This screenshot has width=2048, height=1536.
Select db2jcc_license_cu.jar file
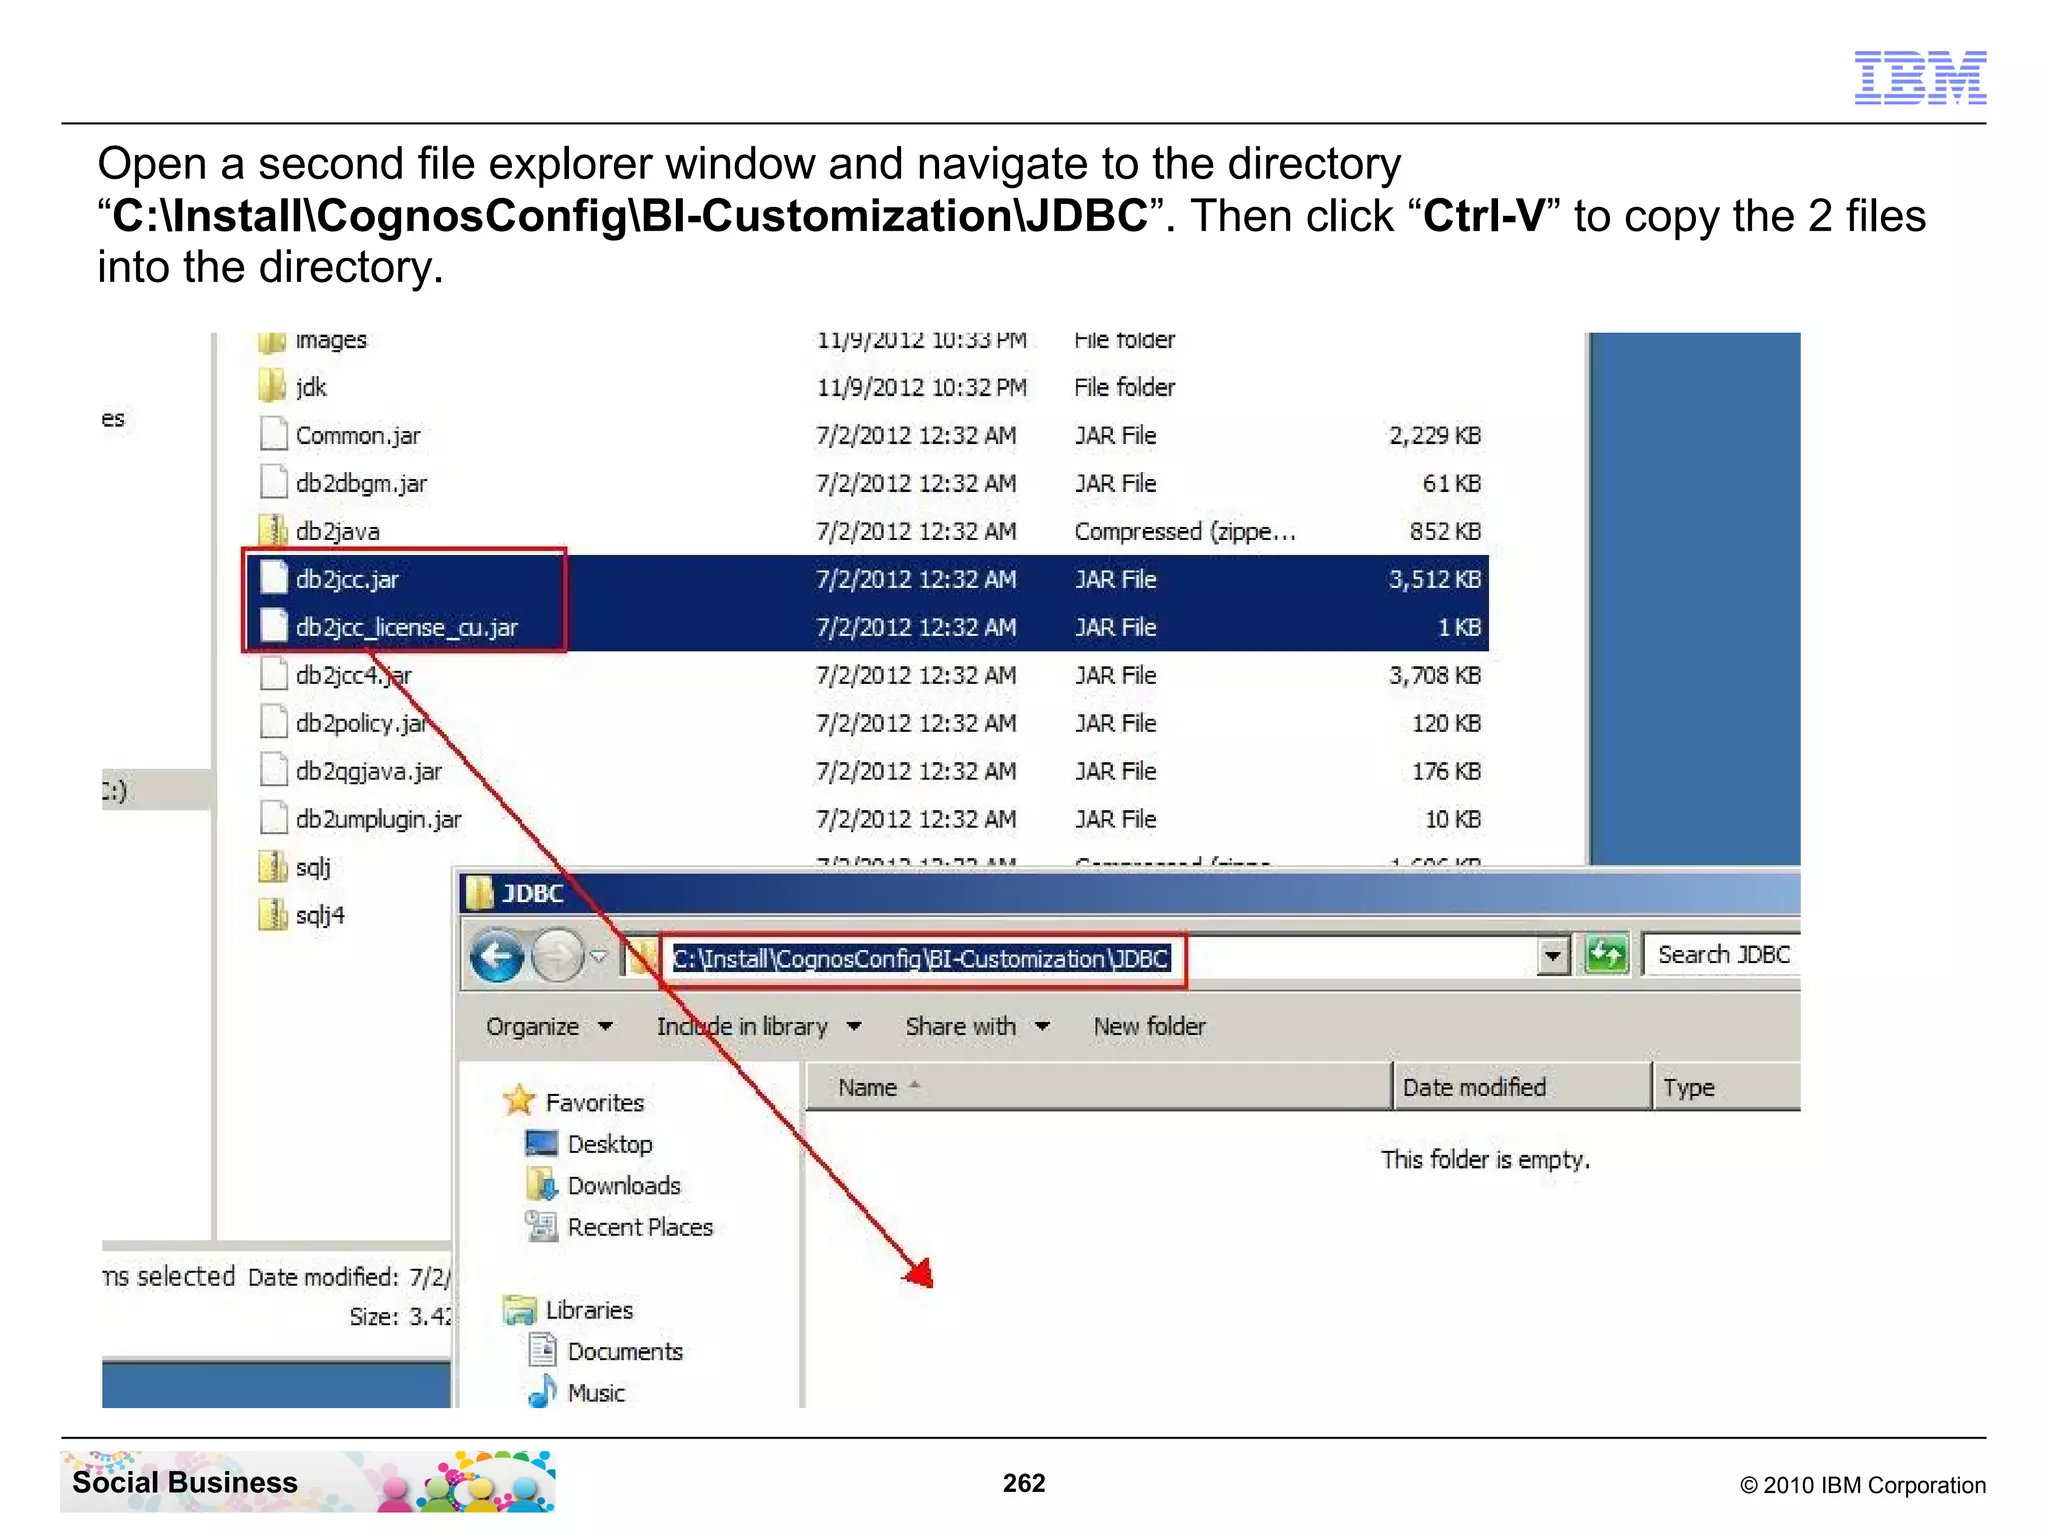click(x=406, y=627)
